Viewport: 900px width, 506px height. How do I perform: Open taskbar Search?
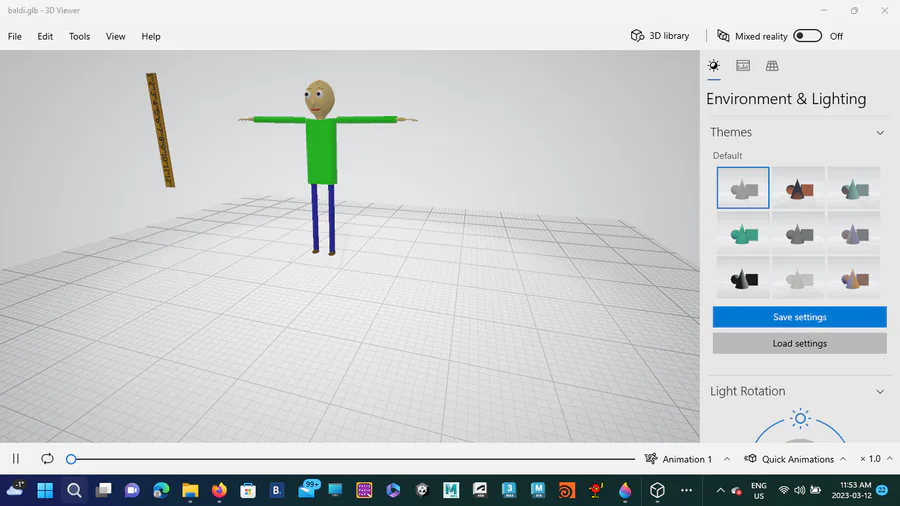tap(74, 490)
